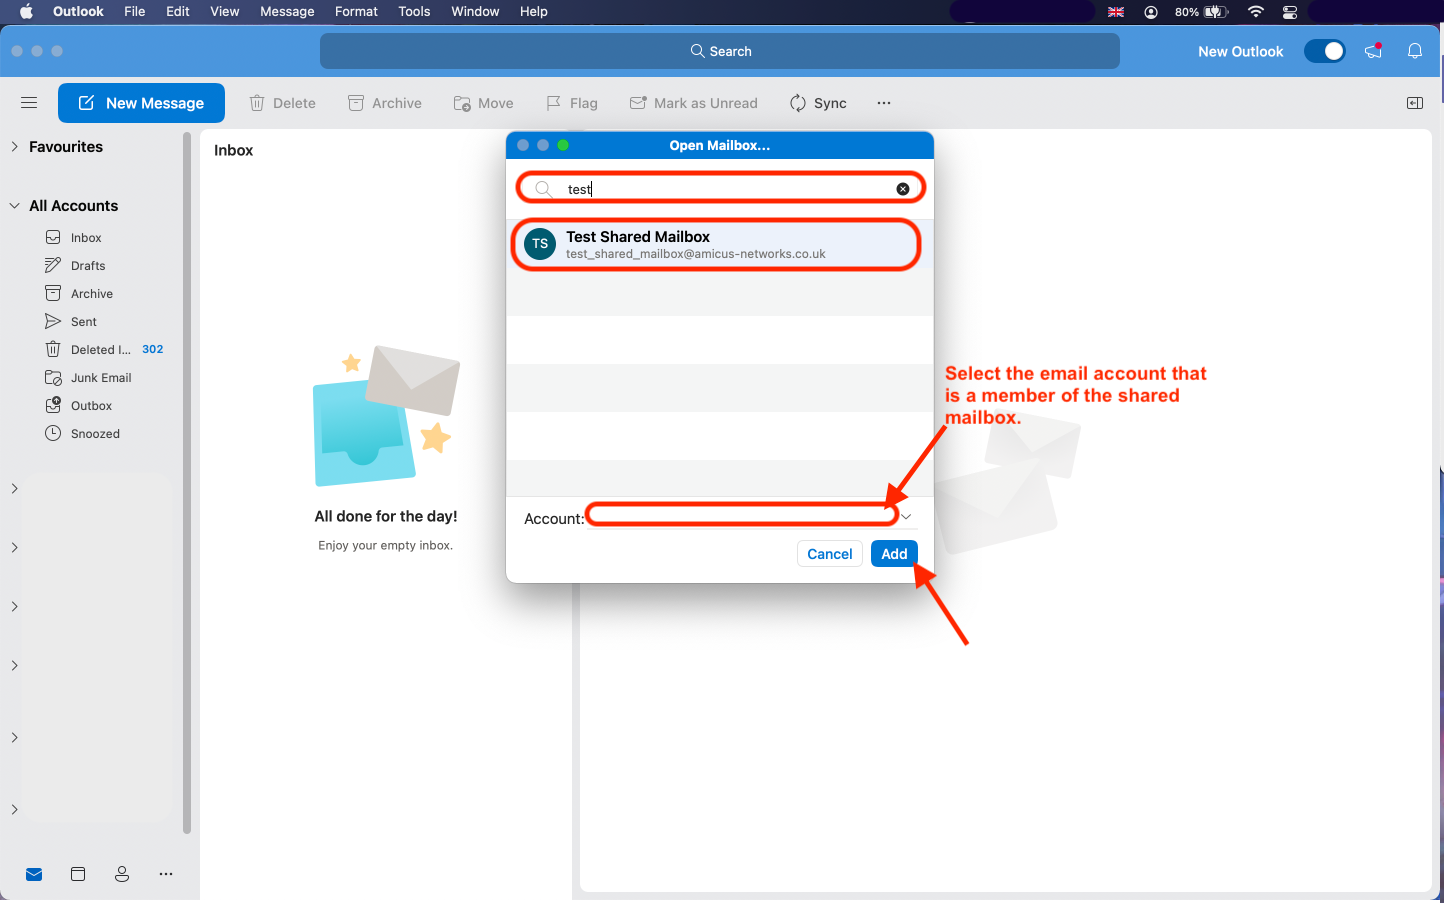Image resolution: width=1444 pixels, height=903 pixels.
Task: Open the Message menu
Action: tap(287, 12)
